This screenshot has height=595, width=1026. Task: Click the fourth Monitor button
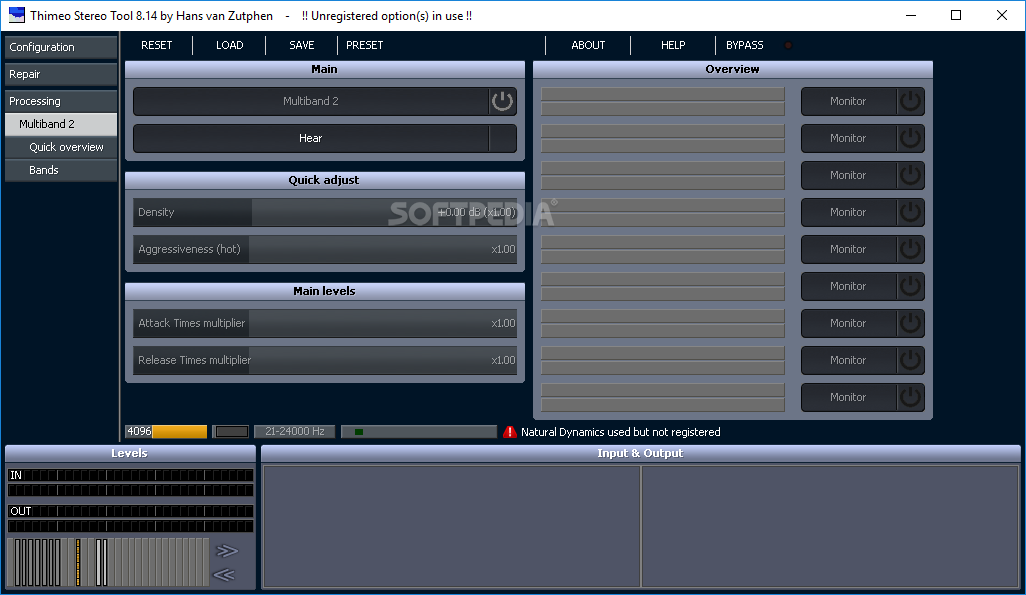pos(848,212)
